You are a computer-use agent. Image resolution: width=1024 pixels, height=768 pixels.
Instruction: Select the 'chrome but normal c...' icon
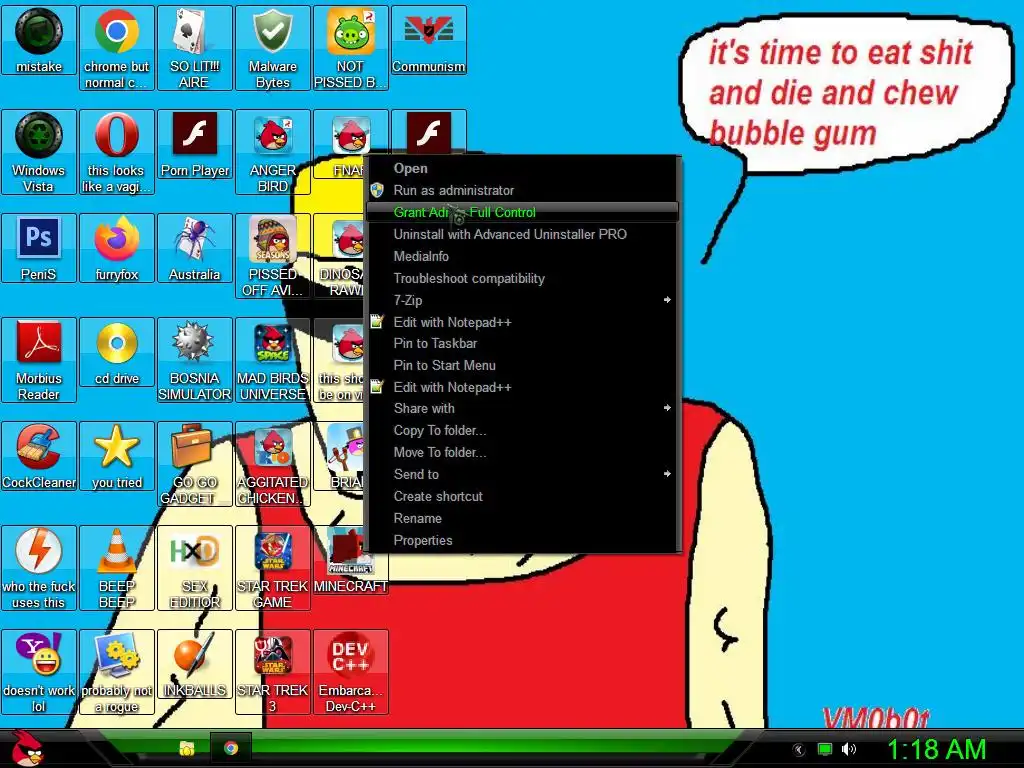coord(116,48)
